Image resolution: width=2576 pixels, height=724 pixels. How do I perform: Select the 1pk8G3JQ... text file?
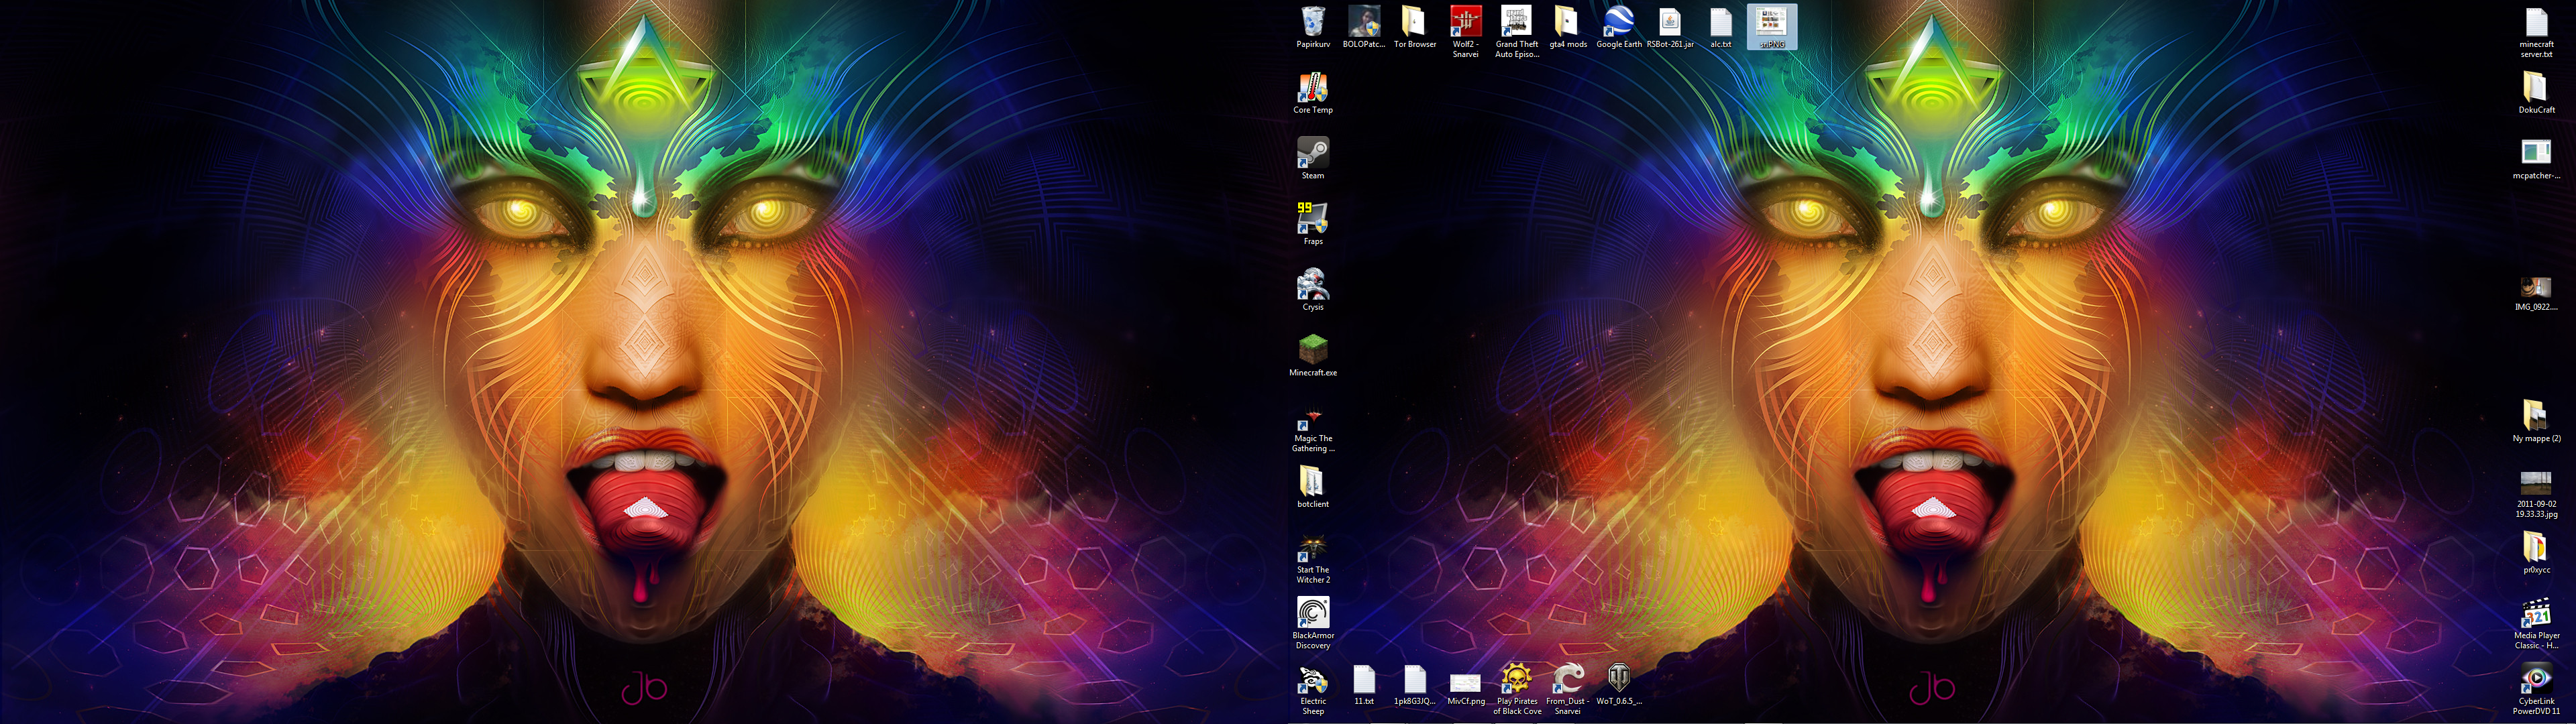(1414, 685)
